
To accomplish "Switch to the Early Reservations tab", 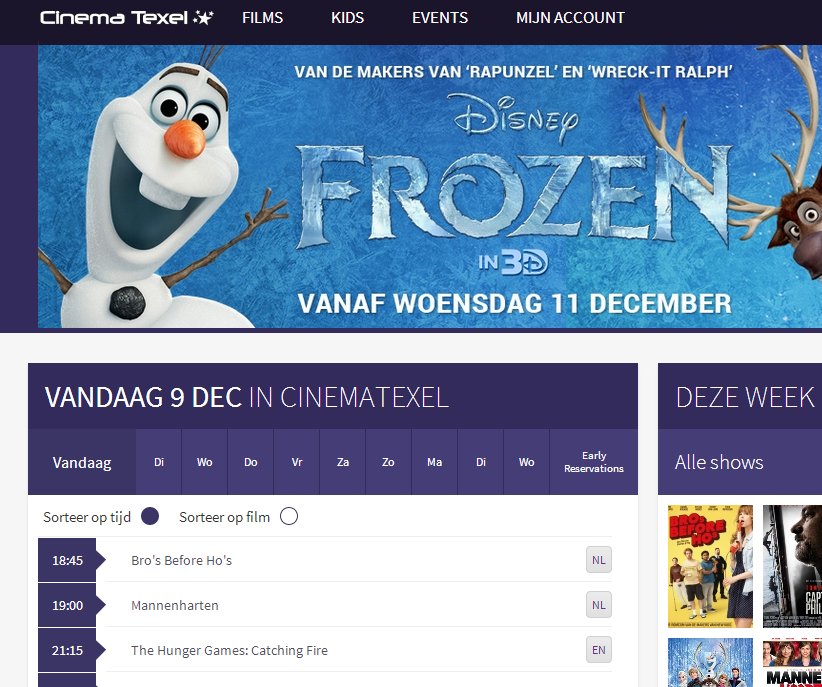I will pos(594,462).
